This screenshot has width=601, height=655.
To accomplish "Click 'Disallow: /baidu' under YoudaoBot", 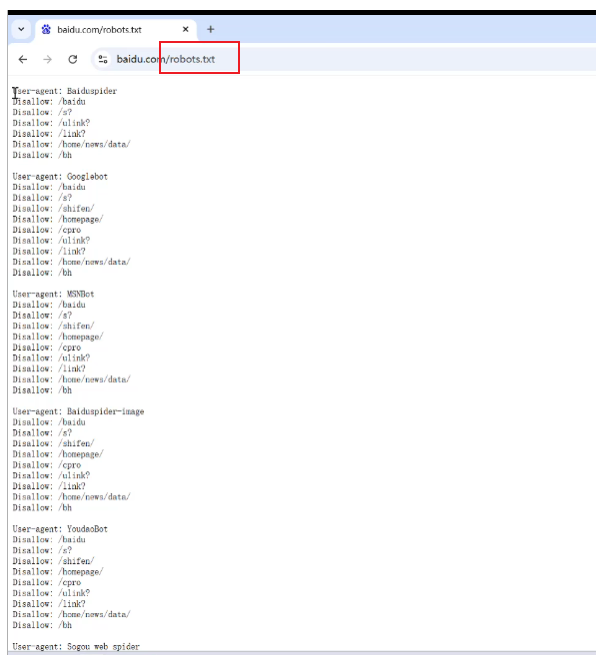I will [49, 540].
